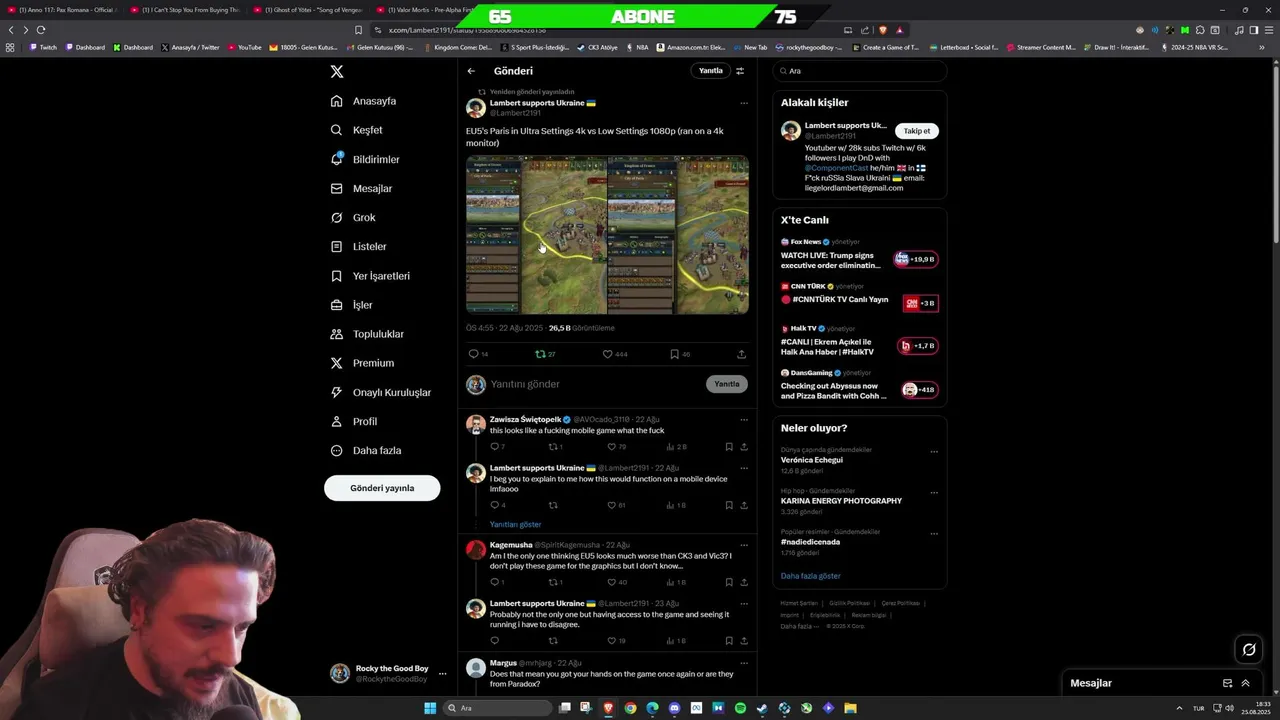Image resolution: width=1280 pixels, height=720 pixels.
Task: Repost the main post with 27 reposts
Action: point(545,354)
